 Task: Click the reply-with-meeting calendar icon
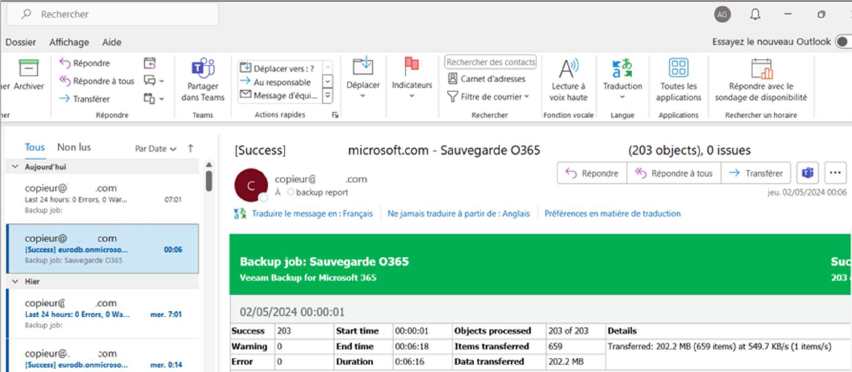coord(150,64)
